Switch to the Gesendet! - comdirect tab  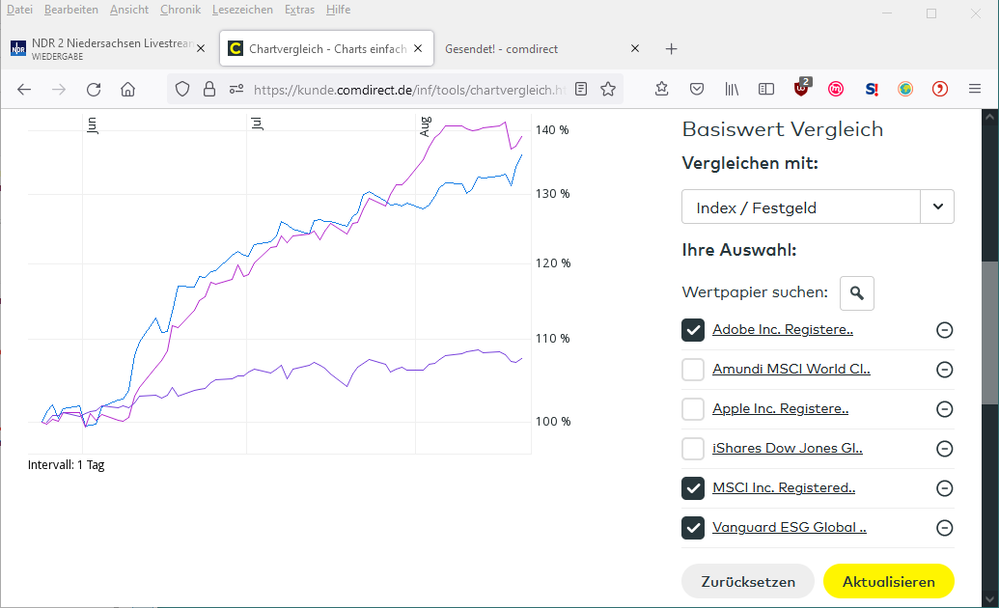tap(530, 48)
